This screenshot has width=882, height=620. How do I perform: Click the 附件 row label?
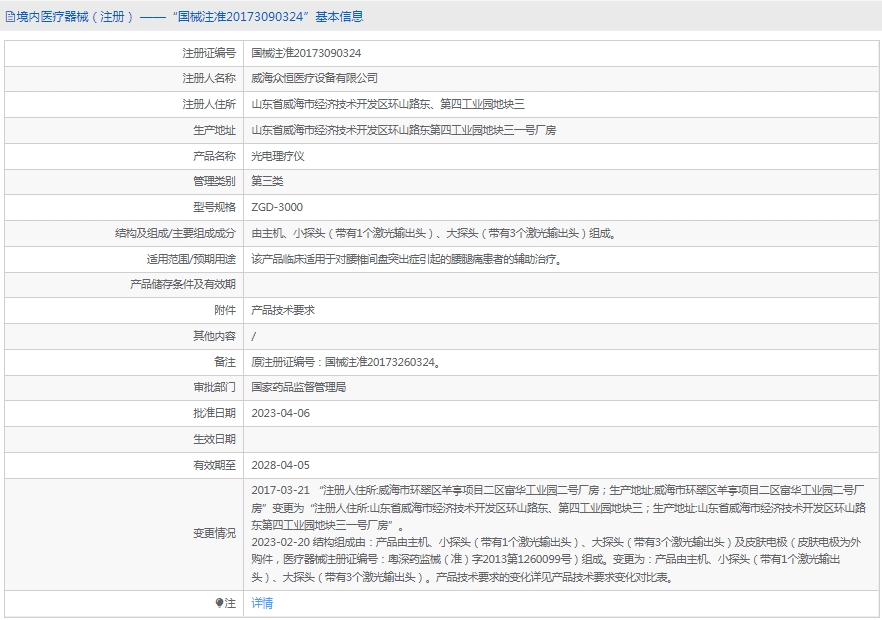tap(225, 310)
